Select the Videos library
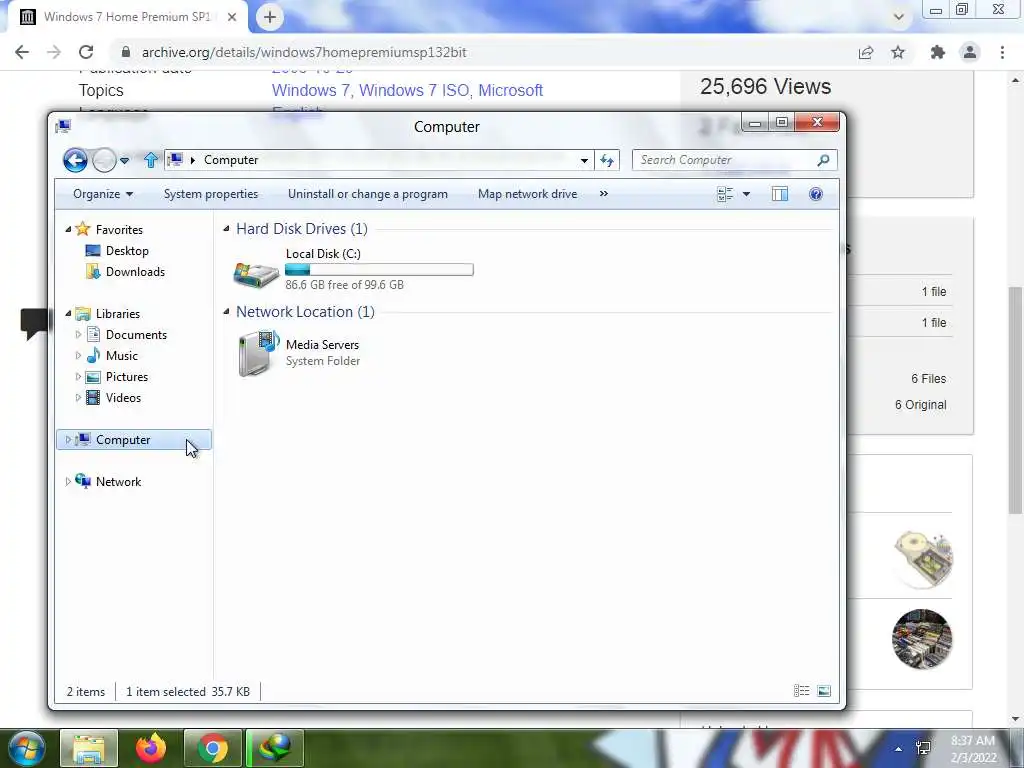This screenshot has width=1024, height=768. pyautogui.click(x=123, y=398)
